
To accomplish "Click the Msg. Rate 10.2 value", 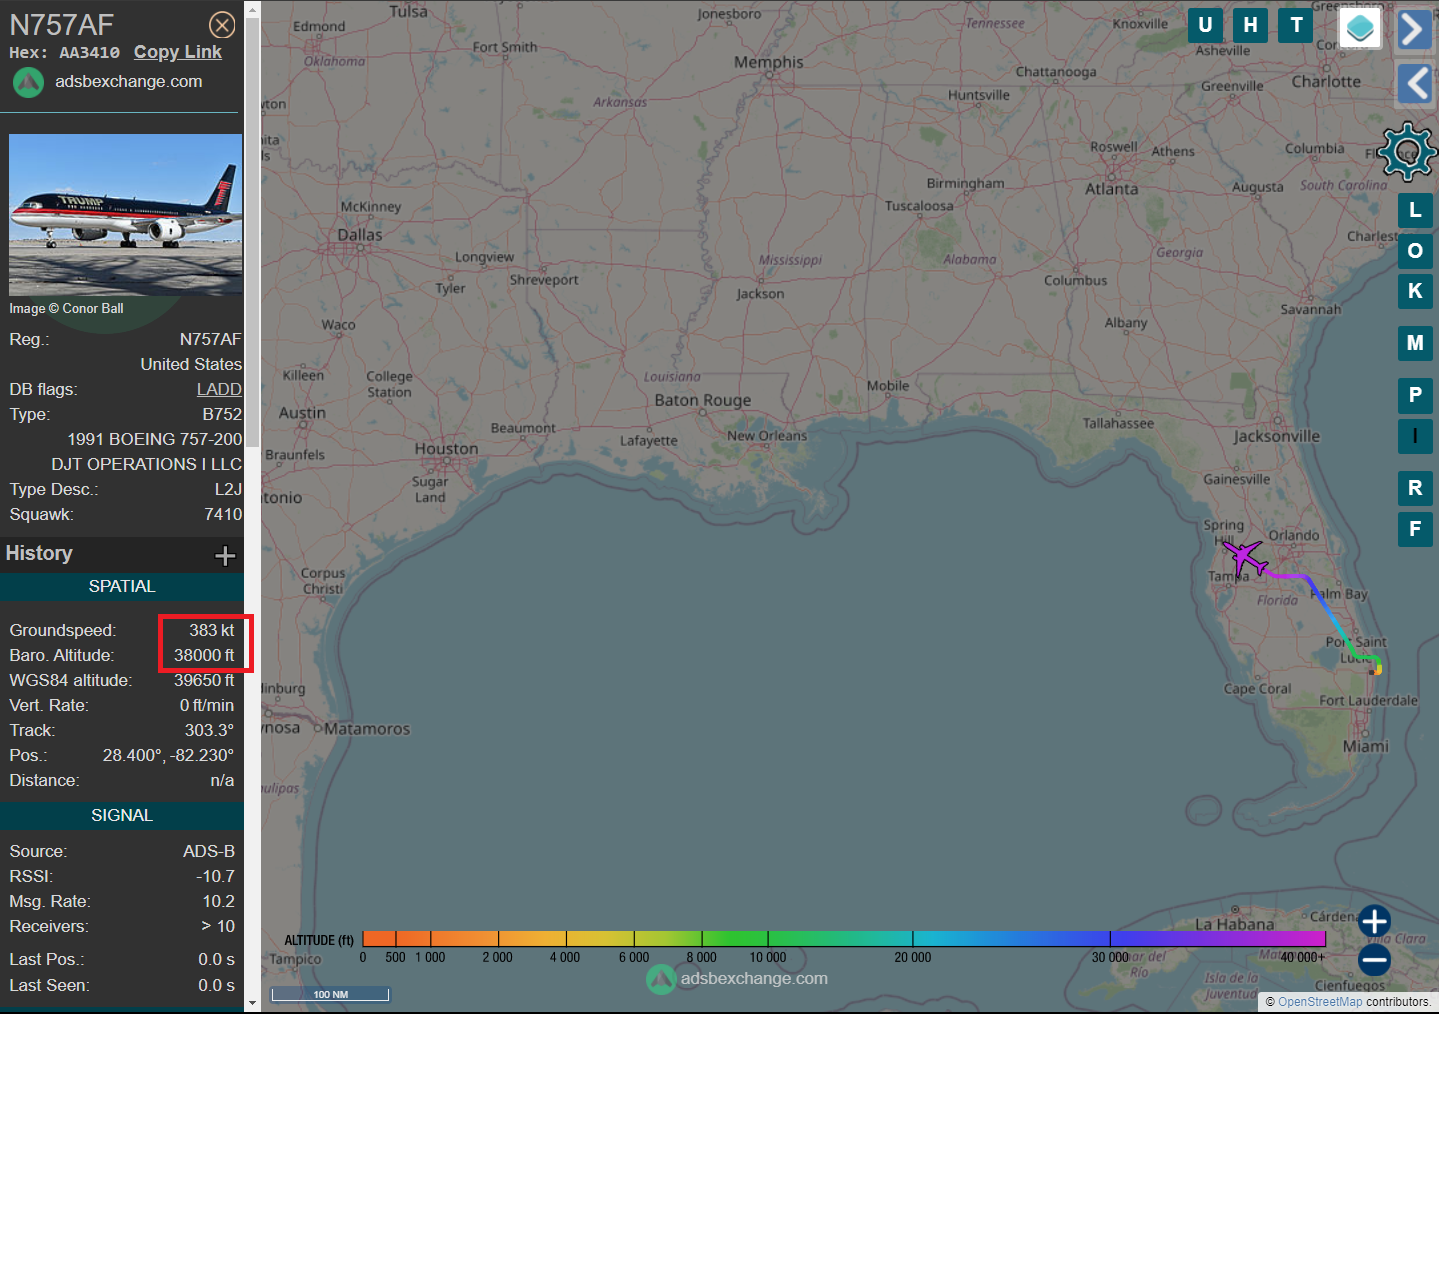I will point(219,901).
